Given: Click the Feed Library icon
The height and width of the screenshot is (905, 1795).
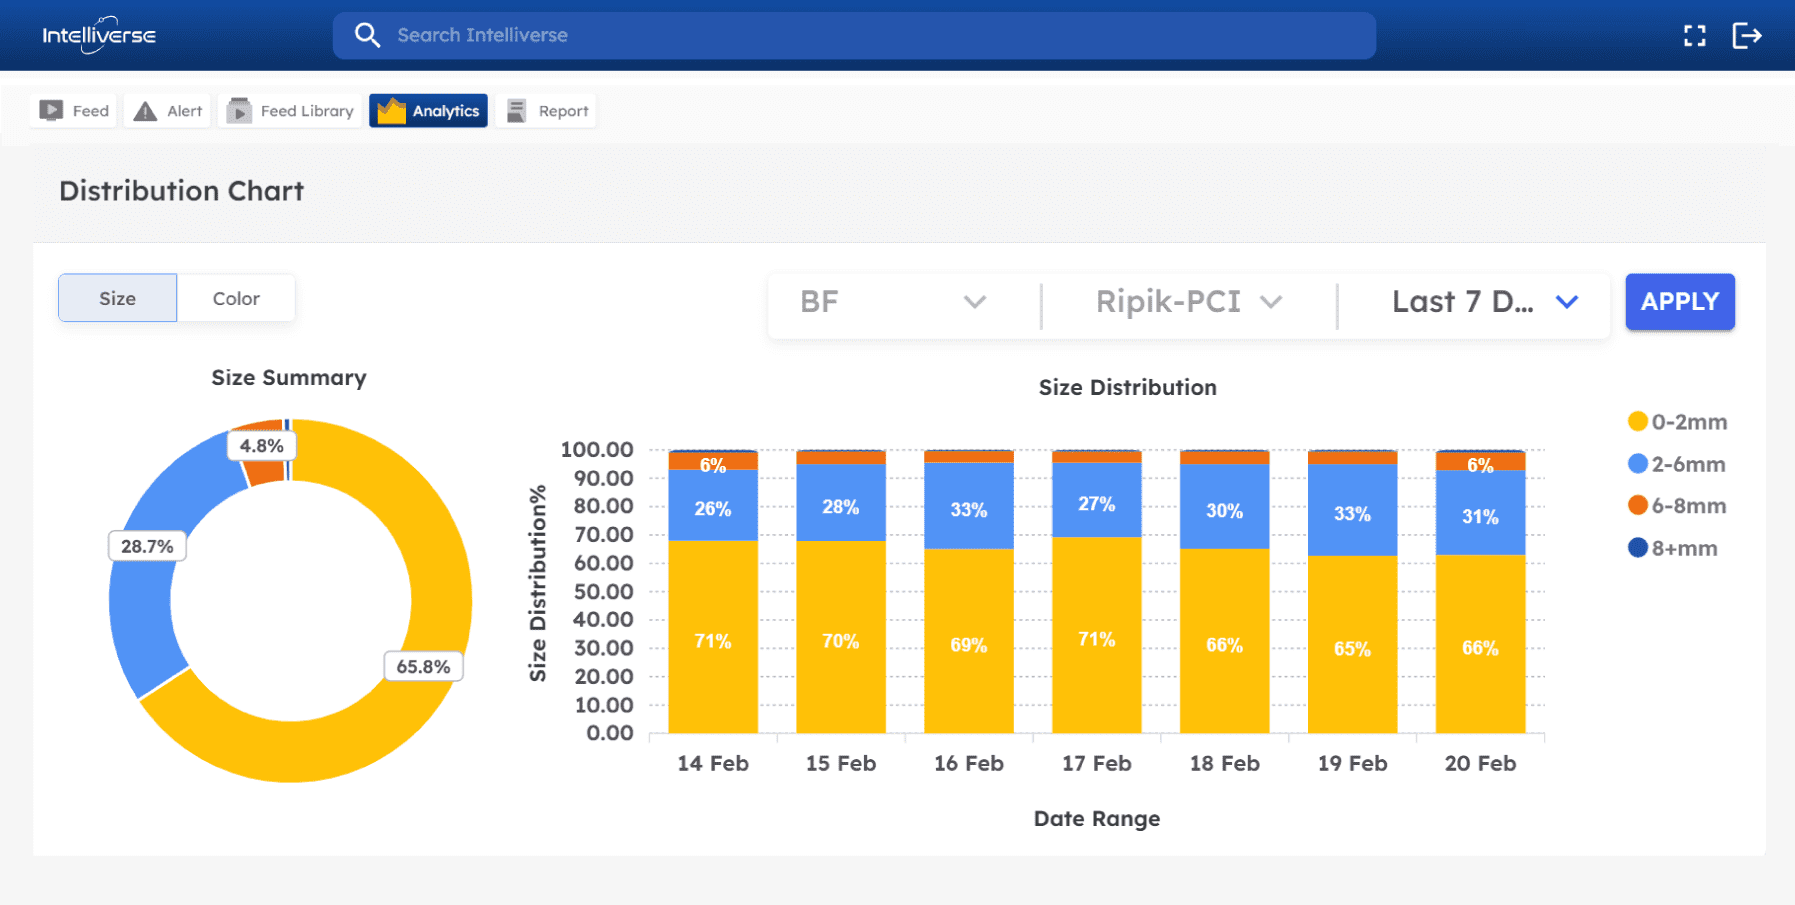Looking at the screenshot, I should coord(239,111).
